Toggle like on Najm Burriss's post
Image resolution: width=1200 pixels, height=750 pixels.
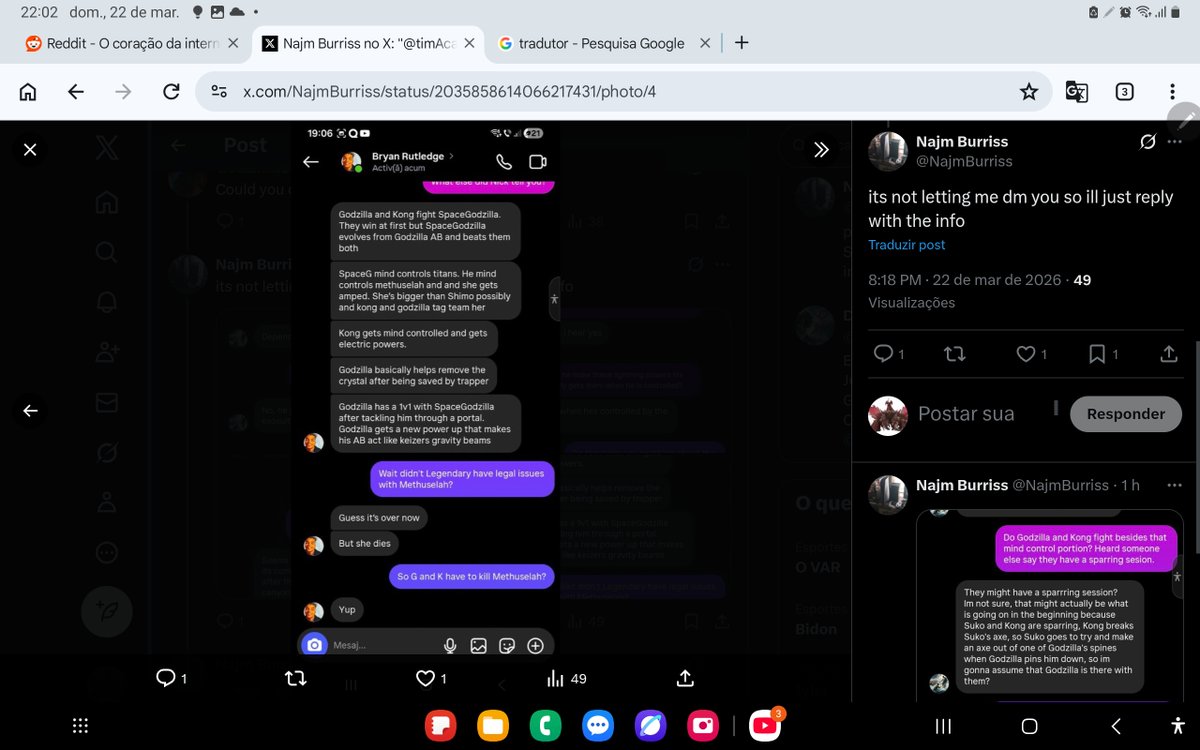pos(1025,354)
